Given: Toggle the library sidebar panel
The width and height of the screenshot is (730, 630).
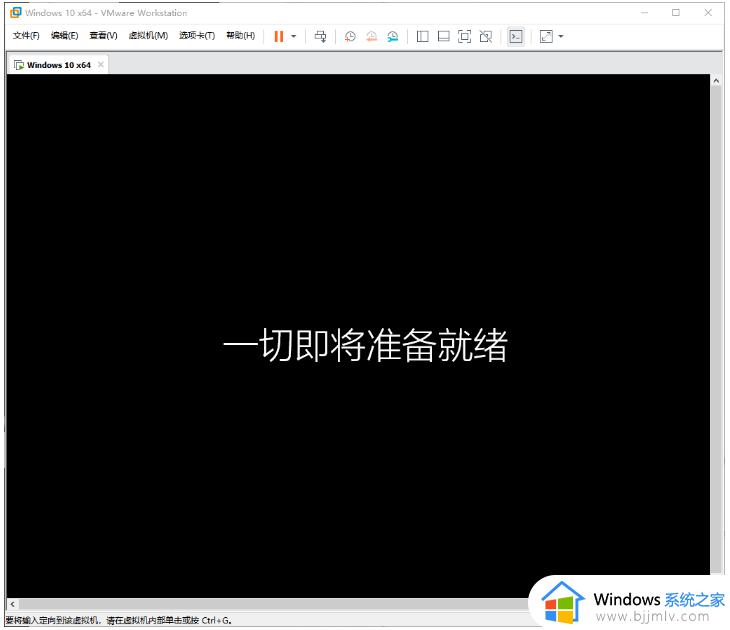Looking at the screenshot, I should pos(423,36).
